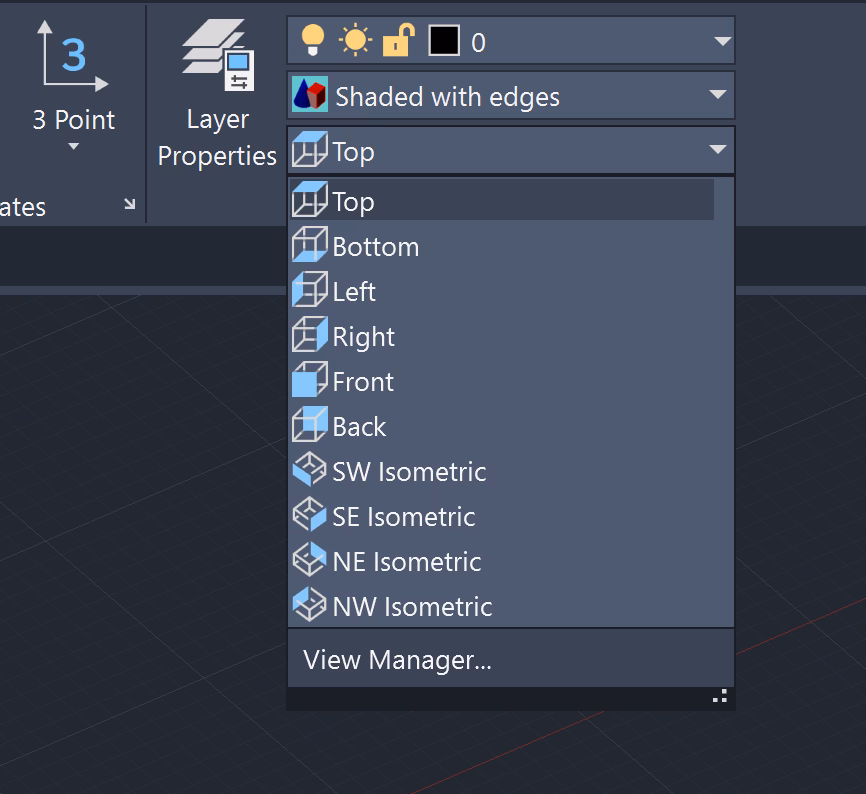The width and height of the screenshot is (866, 794).
Task: Expand the layer 0 dropdown arrow
Action: (x=722, y=41)
